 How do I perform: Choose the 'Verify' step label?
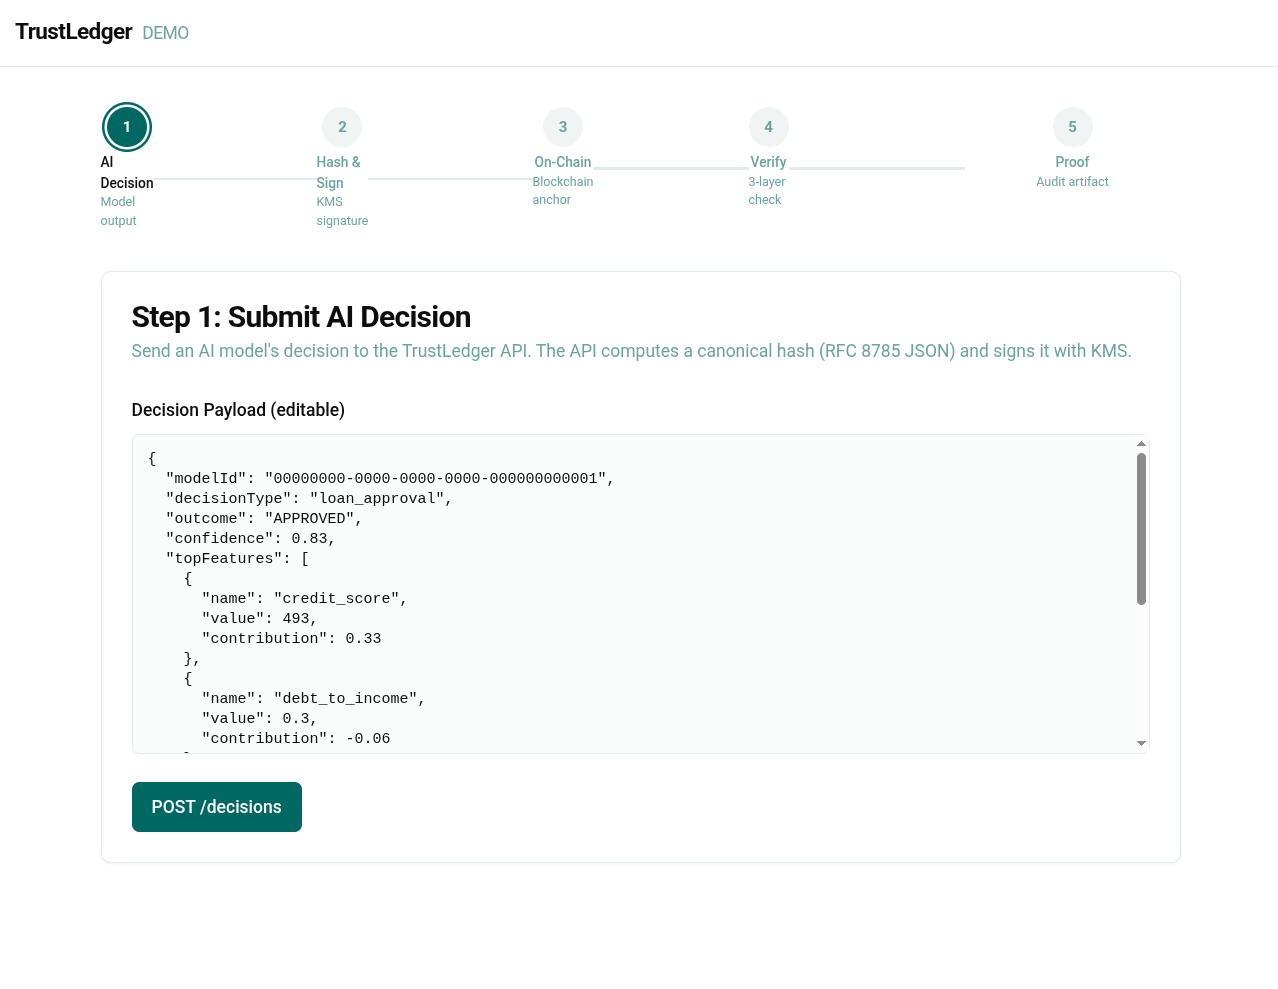768,162
